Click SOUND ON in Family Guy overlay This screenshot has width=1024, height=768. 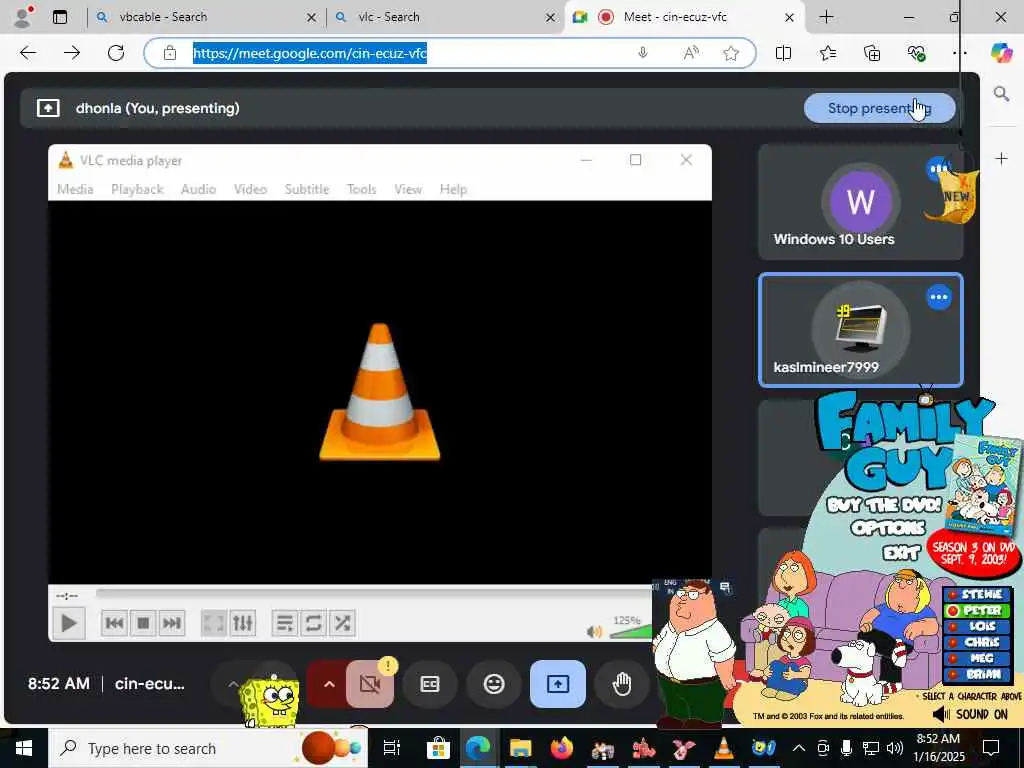click(x=970, y=714)
